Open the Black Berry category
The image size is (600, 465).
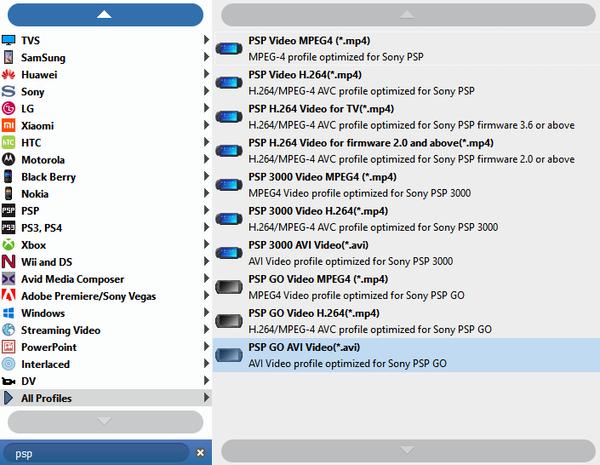(x=106, y=176)
